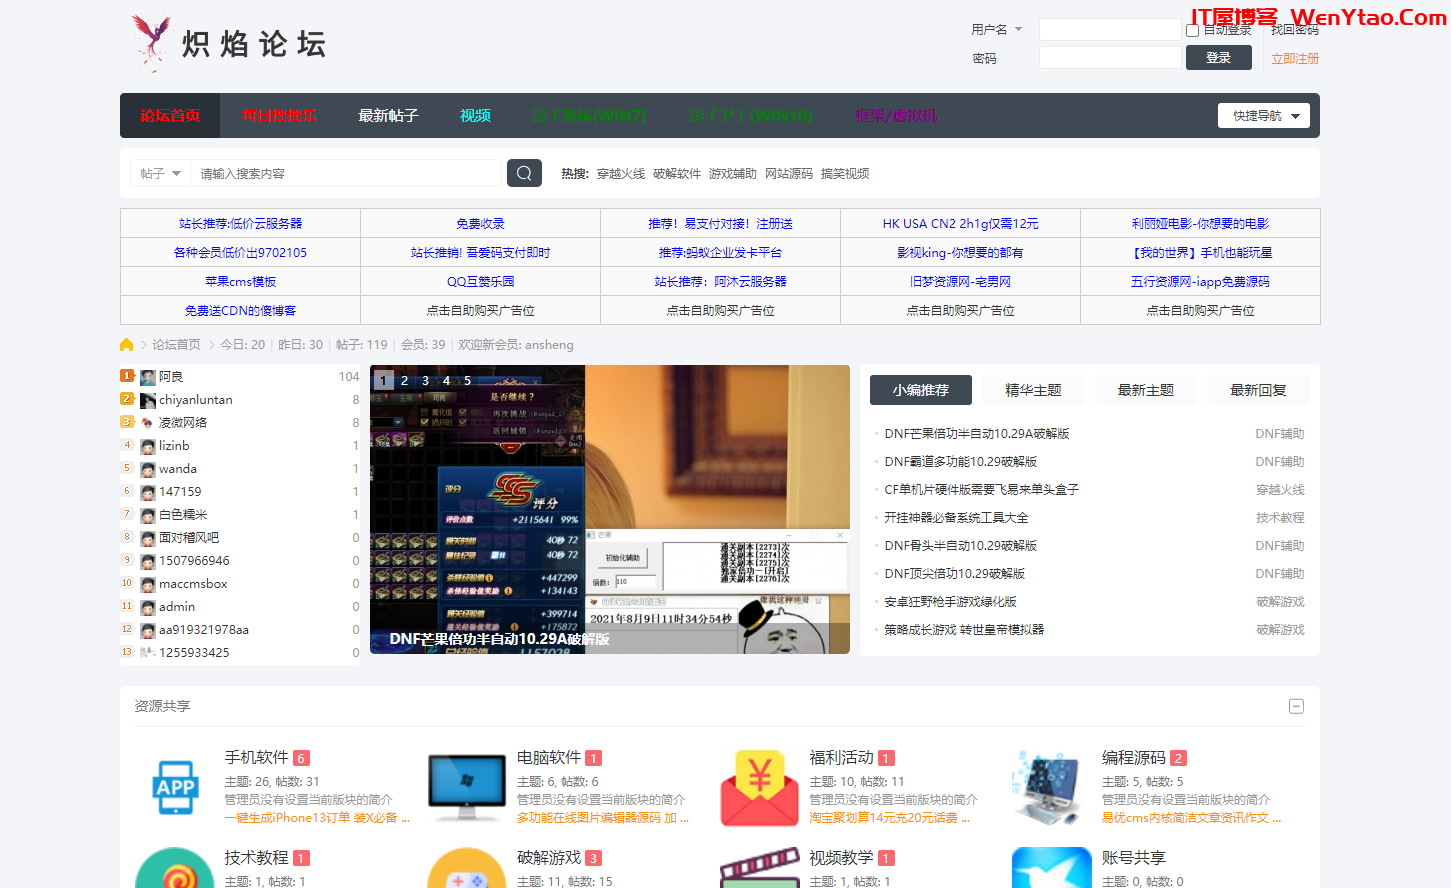
Task: Open the 框架/虚拟机 navigation item
Action: point(896,116)
